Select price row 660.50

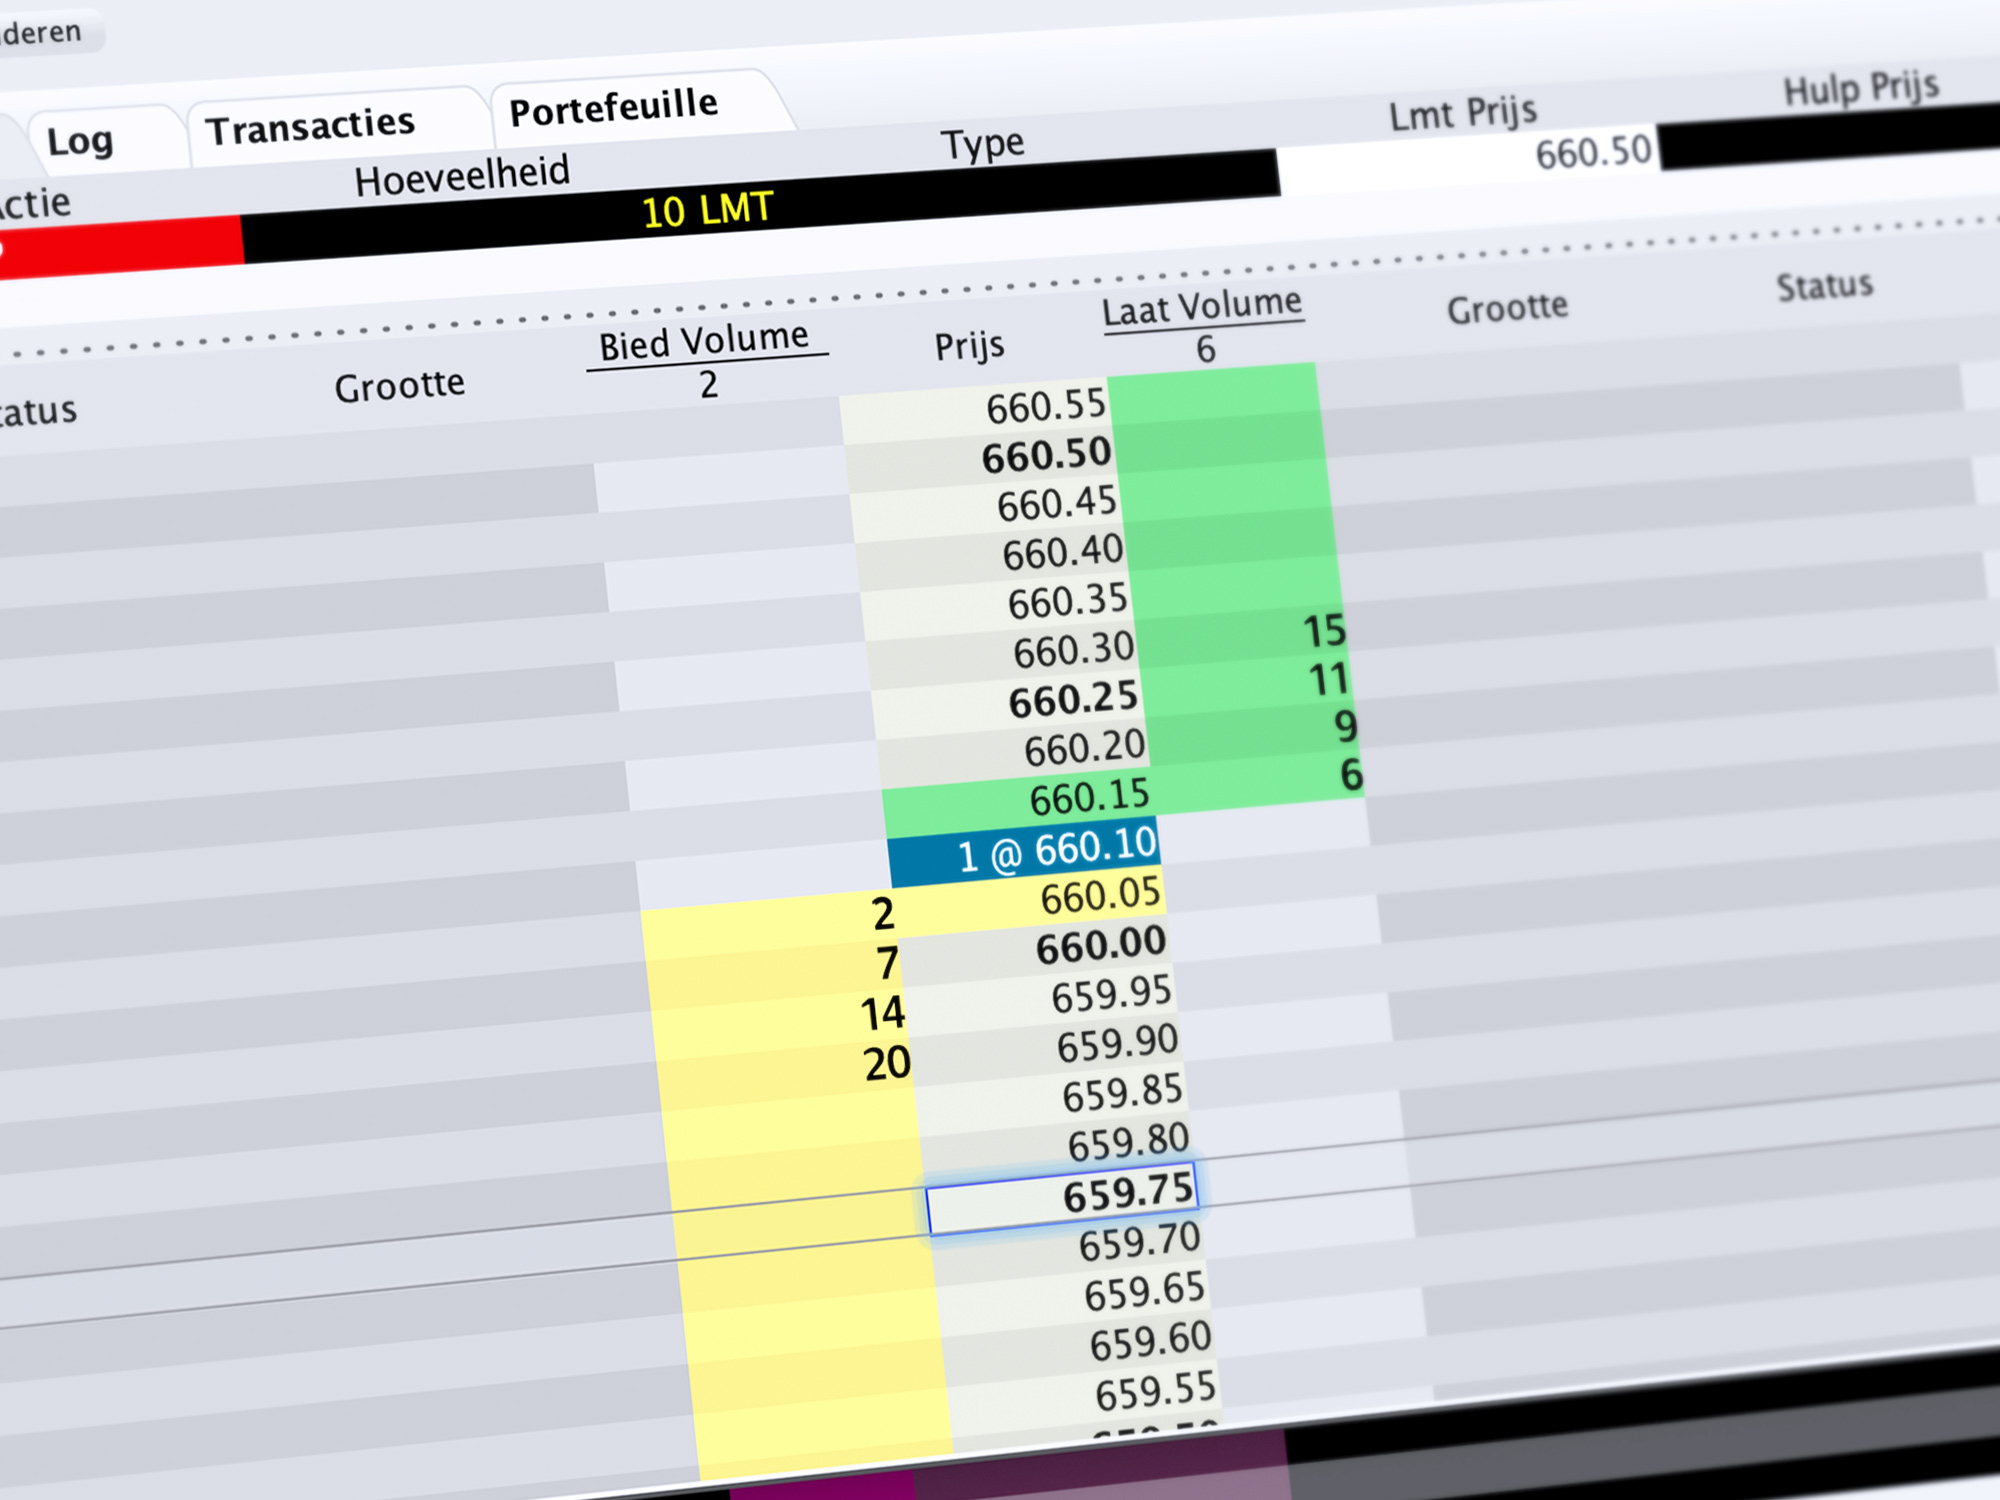(980, 458)
